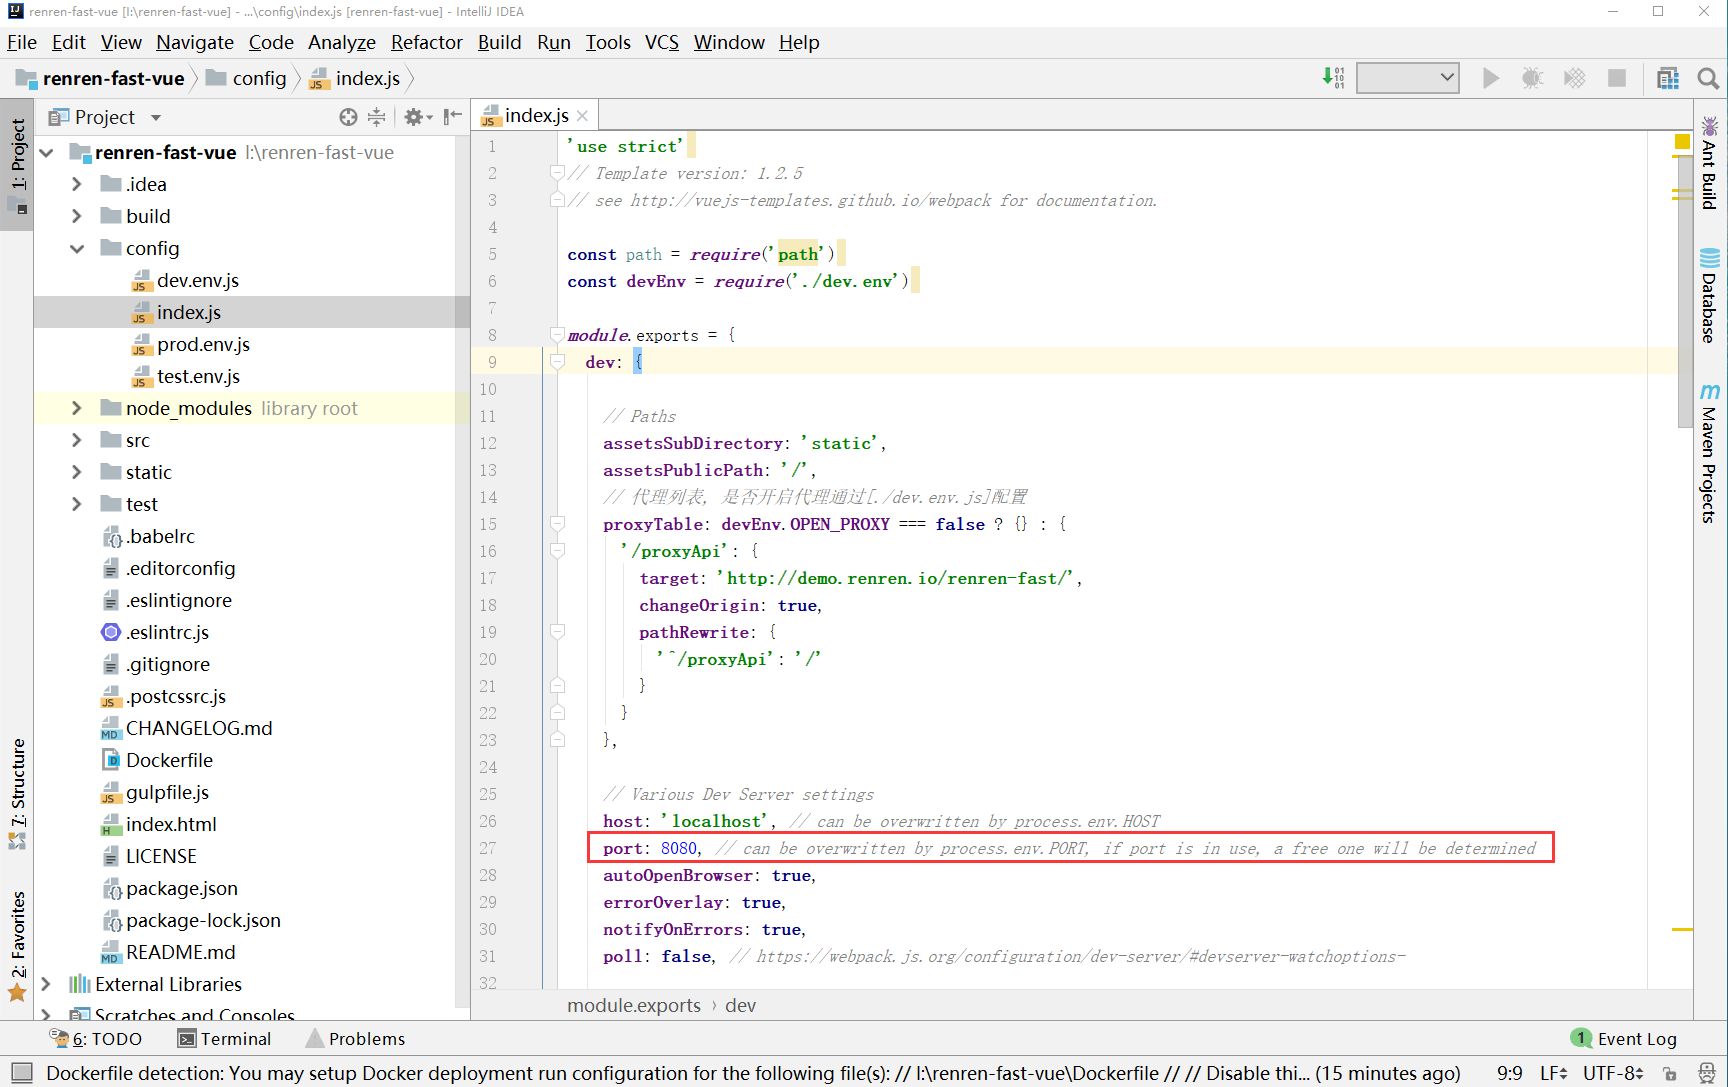Open the File menu
This screenshot has height=1087, width=1728.
click(x=22, y=42)
